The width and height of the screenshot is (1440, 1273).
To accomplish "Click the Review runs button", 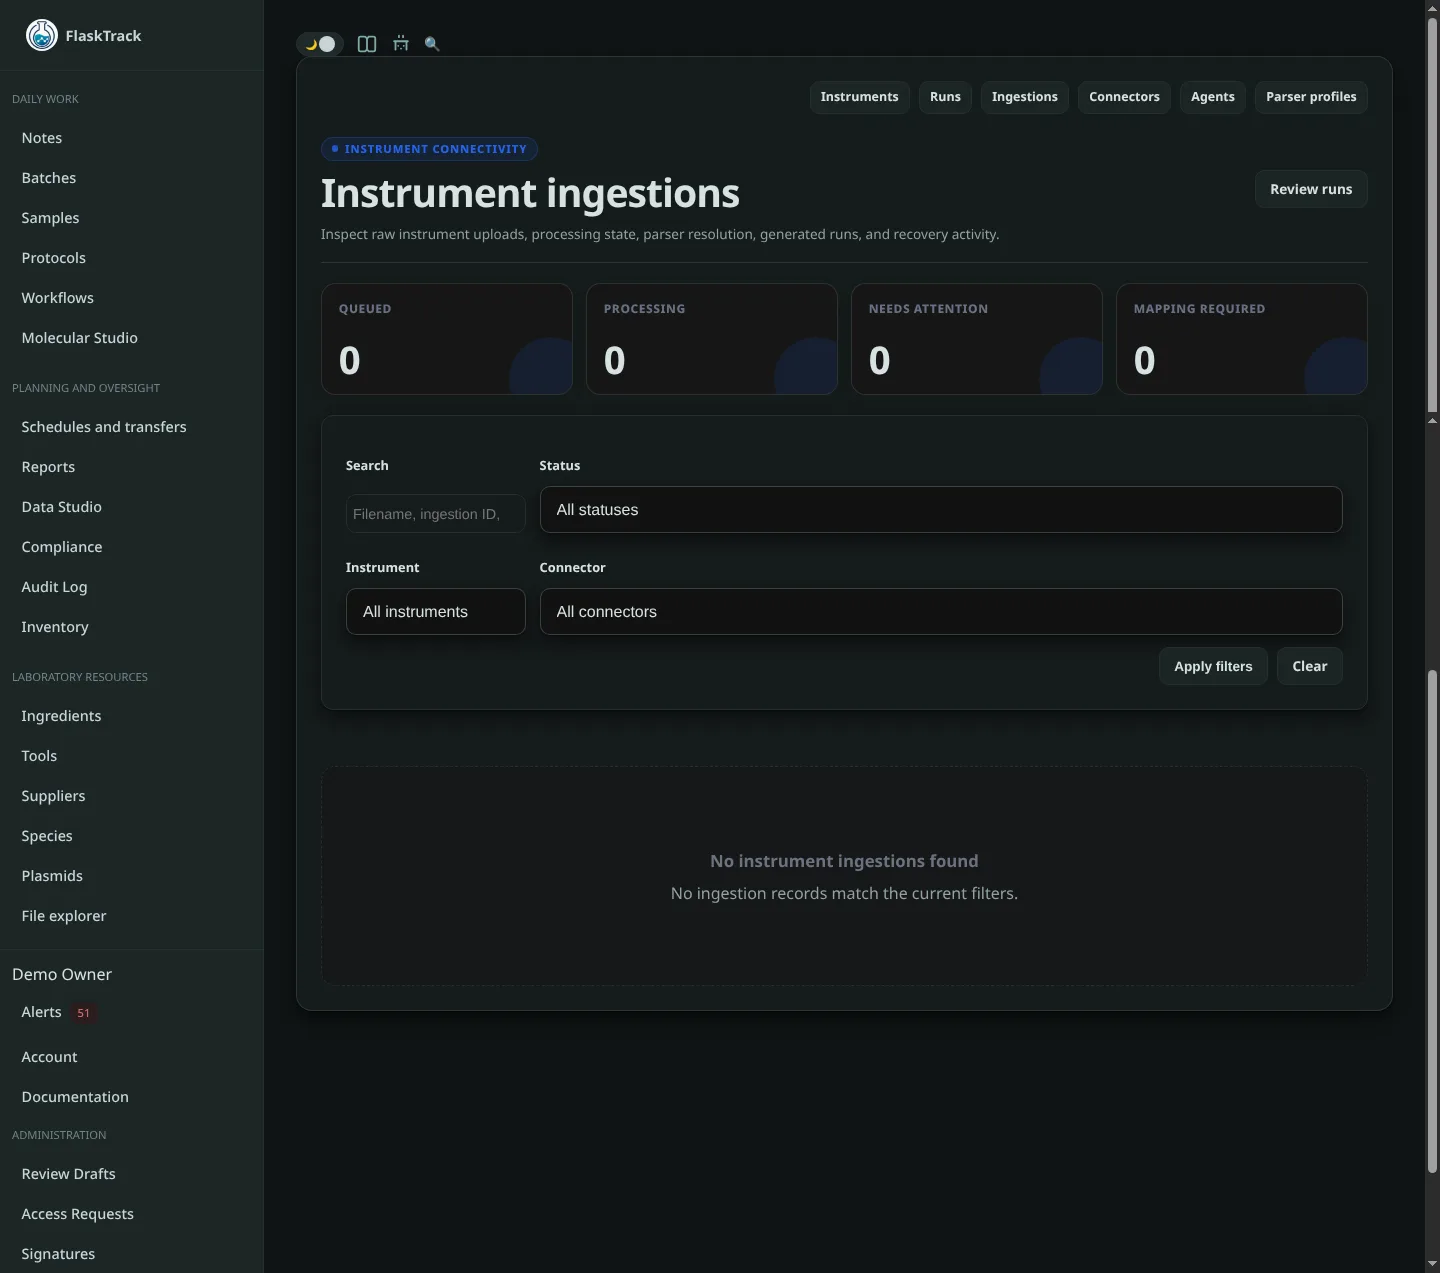I will click(x=1311, y=189).
